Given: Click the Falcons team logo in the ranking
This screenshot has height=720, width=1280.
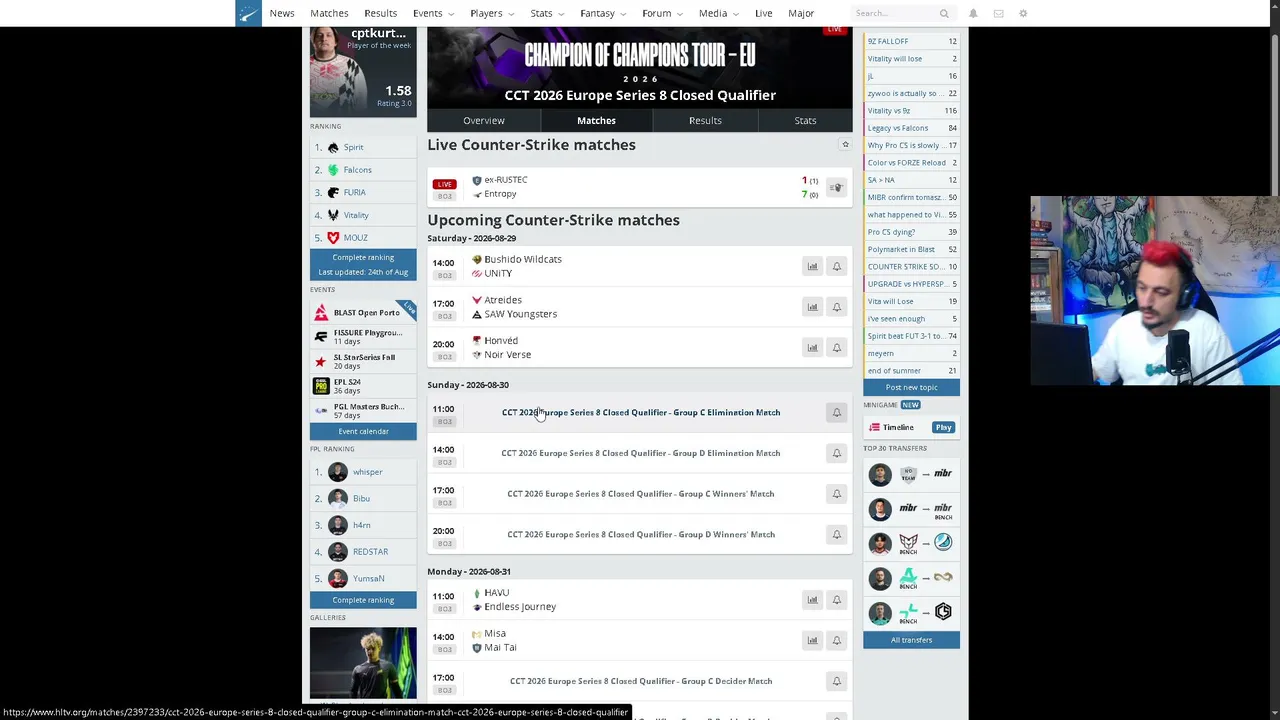Looking at the screenshot, I should click(x=333, y=170).
